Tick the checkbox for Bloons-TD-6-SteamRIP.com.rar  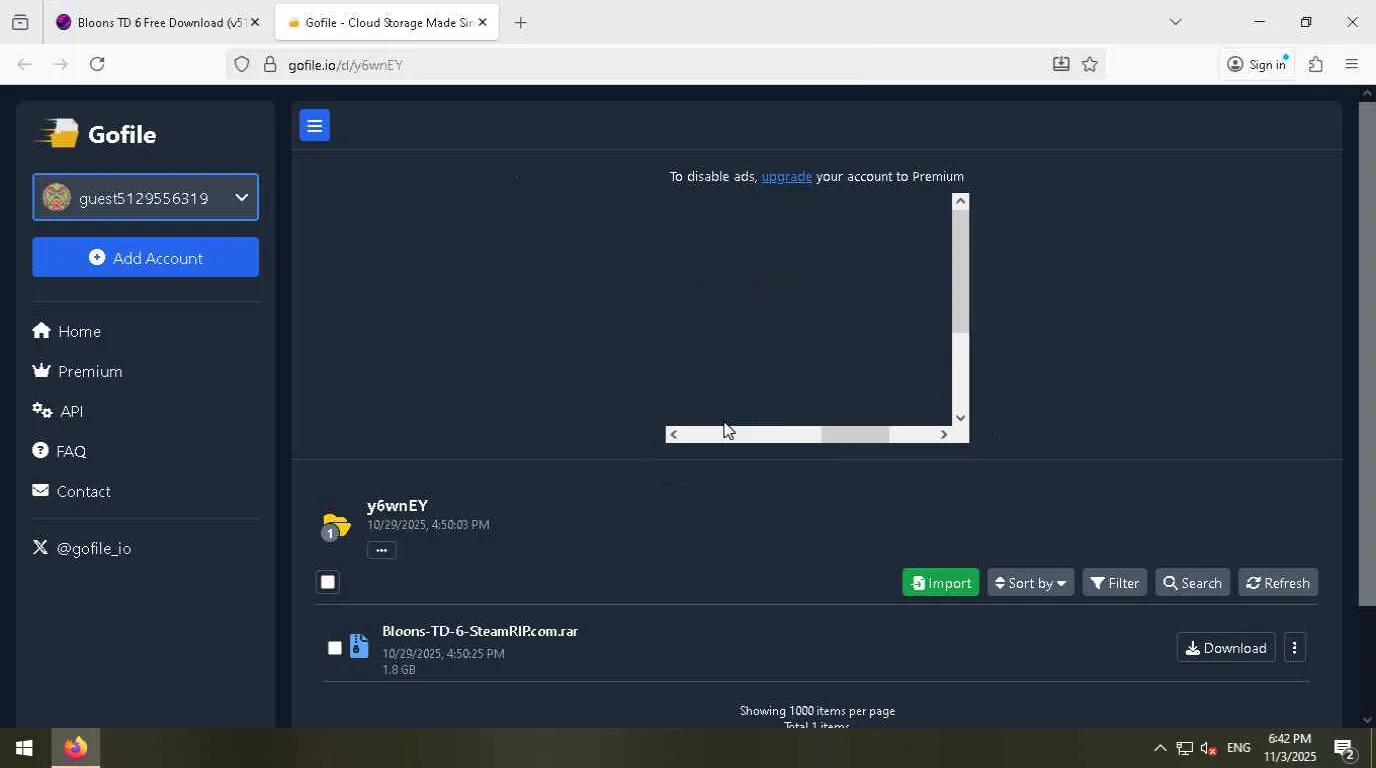click(334, 648)
